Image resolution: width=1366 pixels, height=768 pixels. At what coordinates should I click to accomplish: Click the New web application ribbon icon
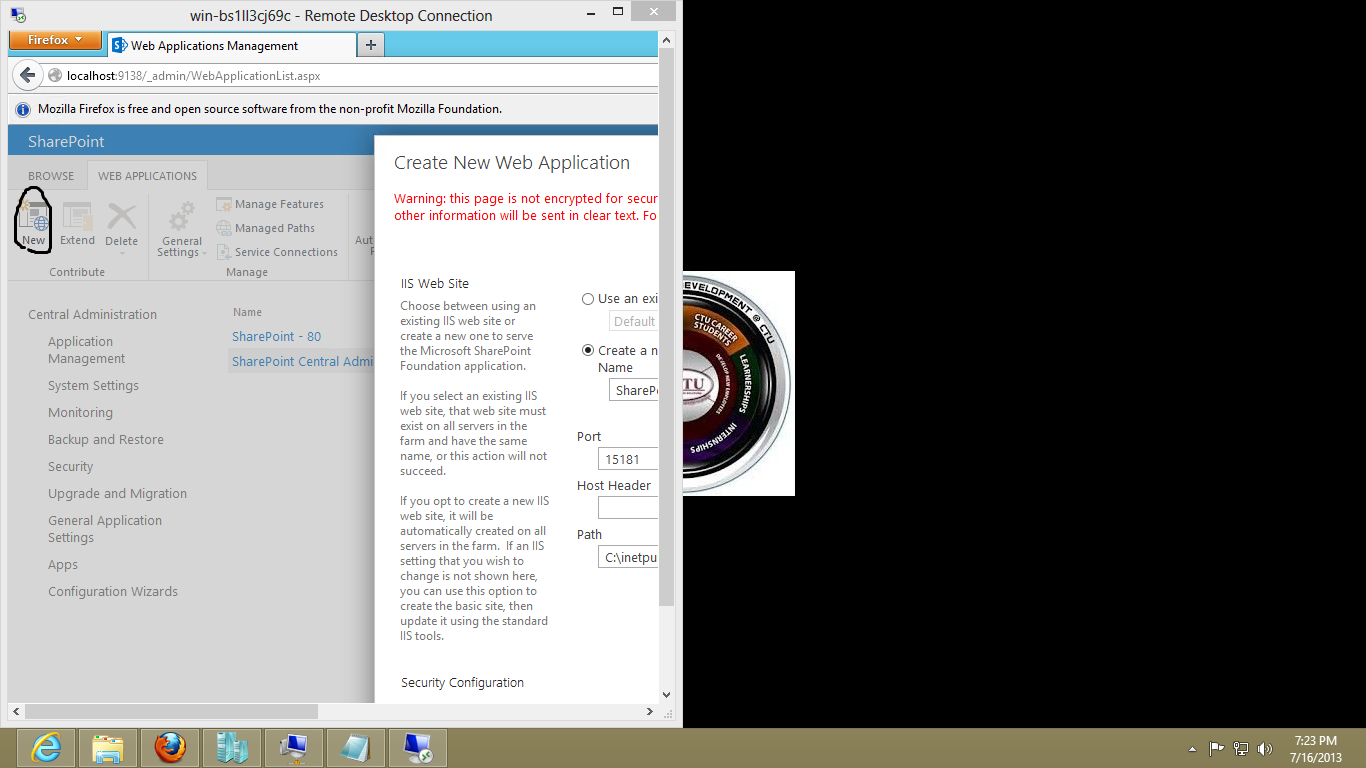pyautogui.click(x=34, y=223)
